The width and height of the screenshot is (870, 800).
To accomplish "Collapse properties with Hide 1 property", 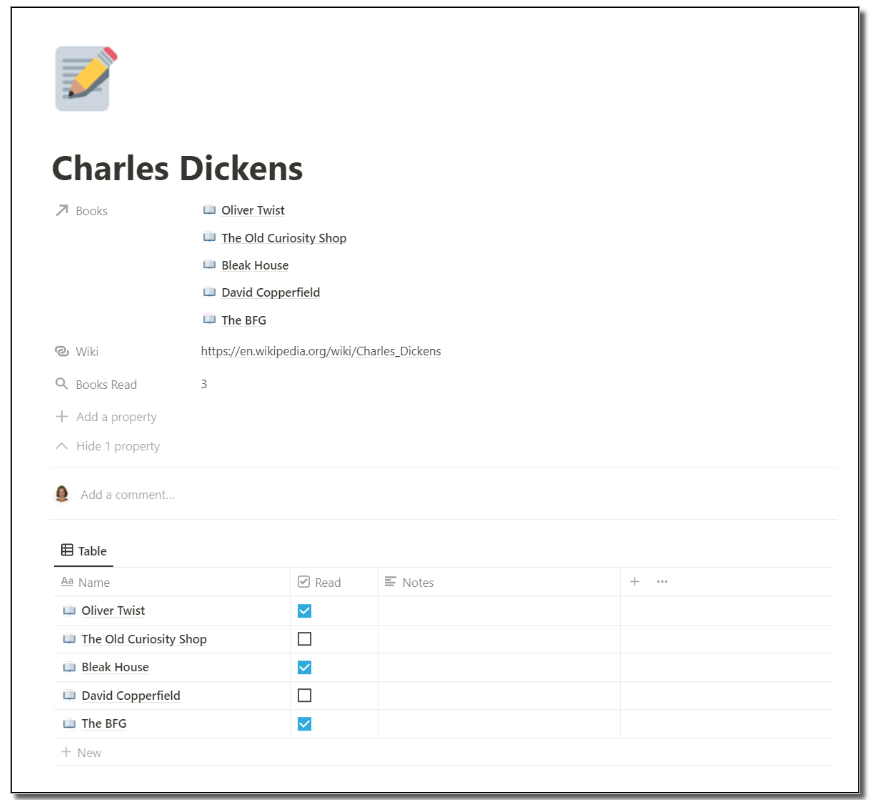I will point(108,446).
